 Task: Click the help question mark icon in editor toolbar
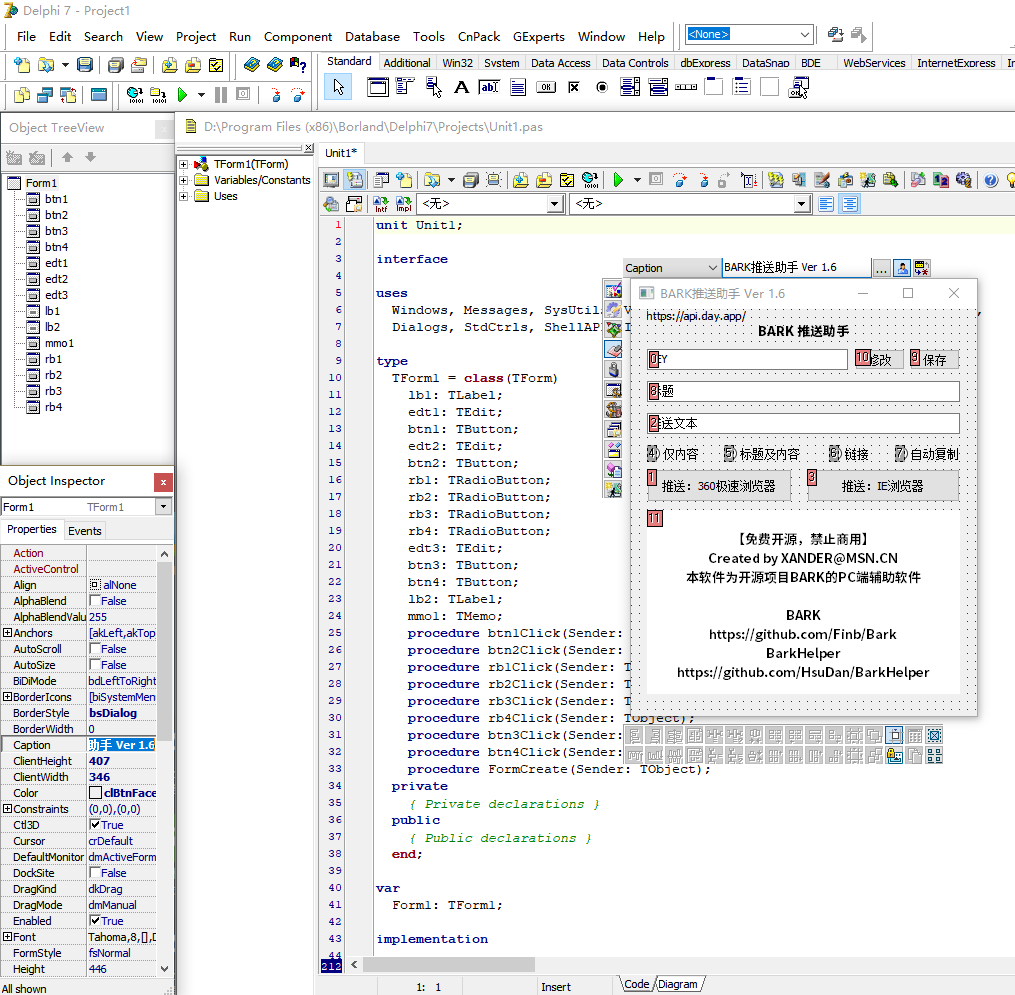point(990,180)
